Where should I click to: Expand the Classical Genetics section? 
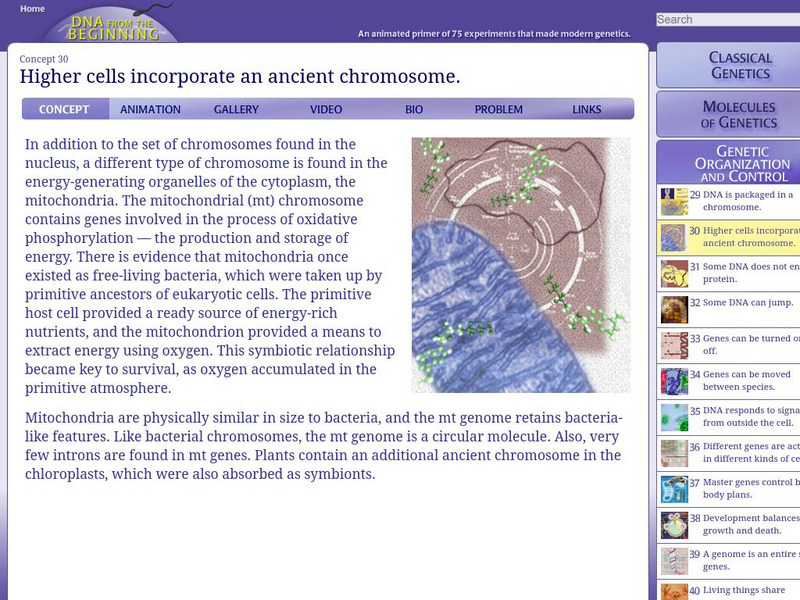click(729, 65)
